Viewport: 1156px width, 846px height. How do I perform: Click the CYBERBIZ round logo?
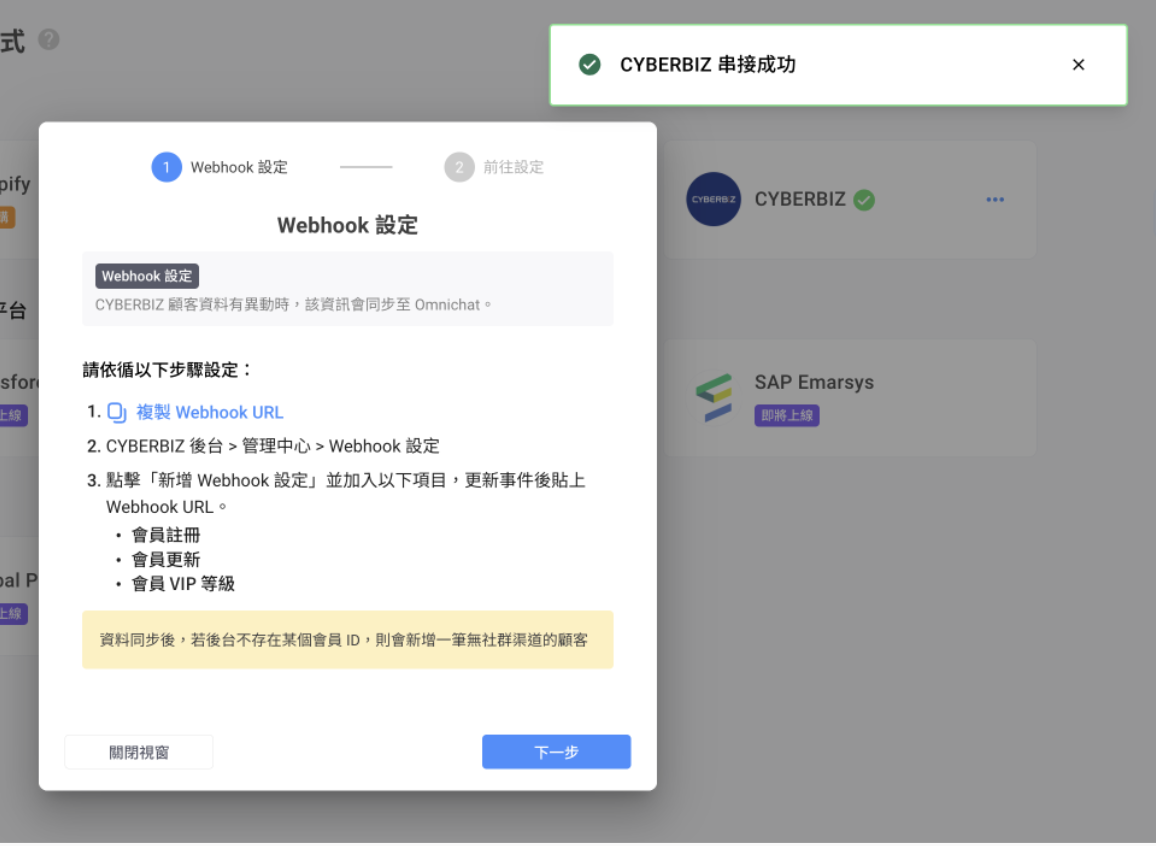tap(713, 199)
